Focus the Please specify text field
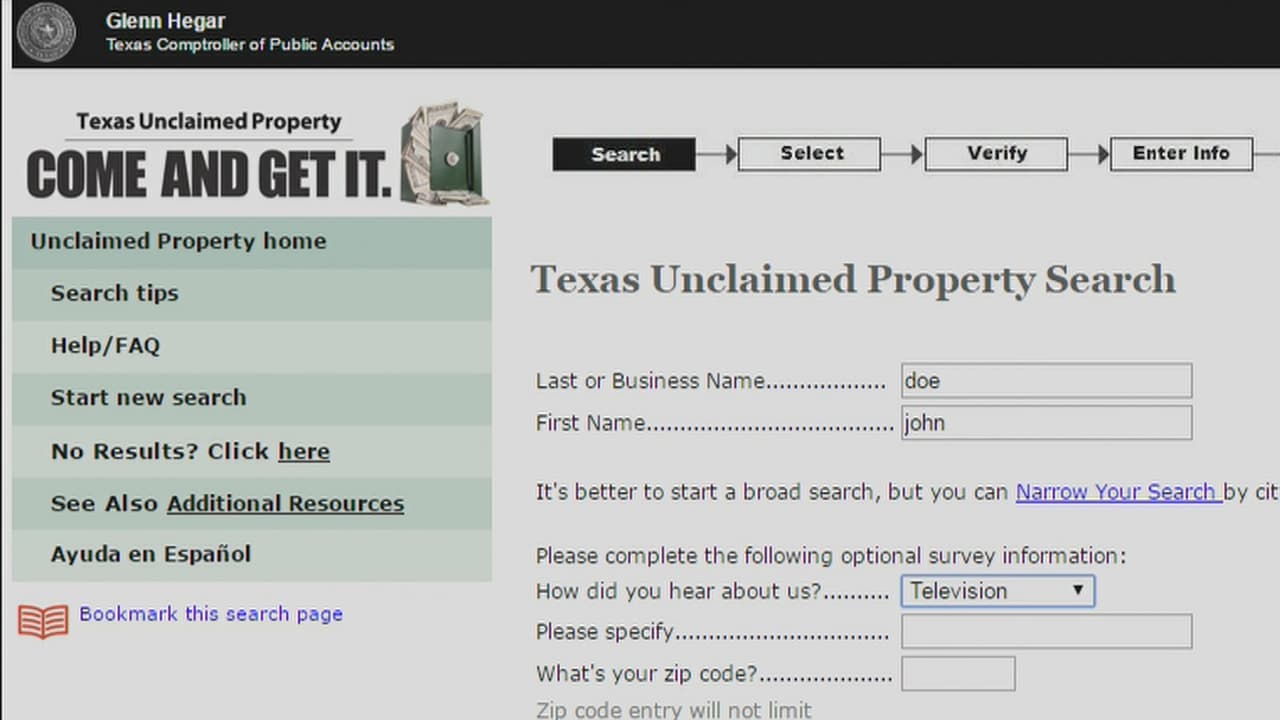 tap(1046, 632)
